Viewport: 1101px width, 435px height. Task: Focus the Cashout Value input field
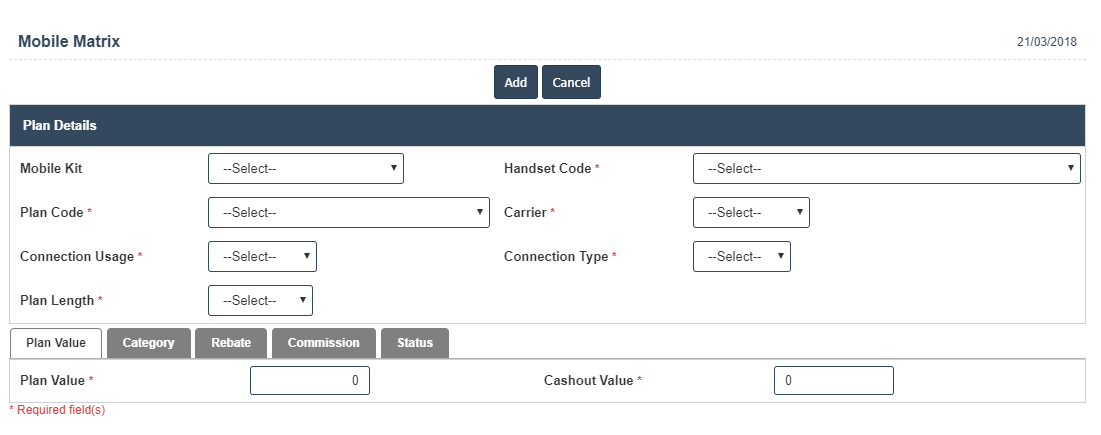833,380
